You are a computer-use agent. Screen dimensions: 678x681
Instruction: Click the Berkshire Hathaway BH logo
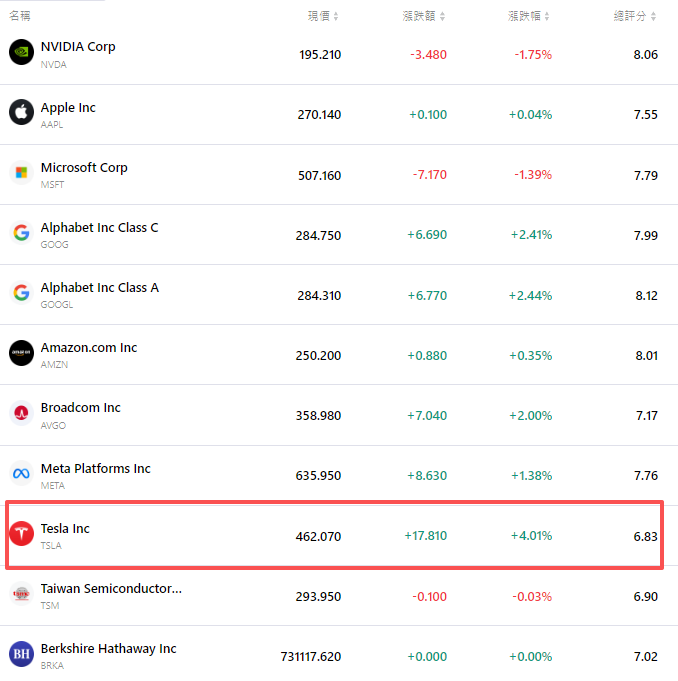pyautogui.click(x=21, y=654)
